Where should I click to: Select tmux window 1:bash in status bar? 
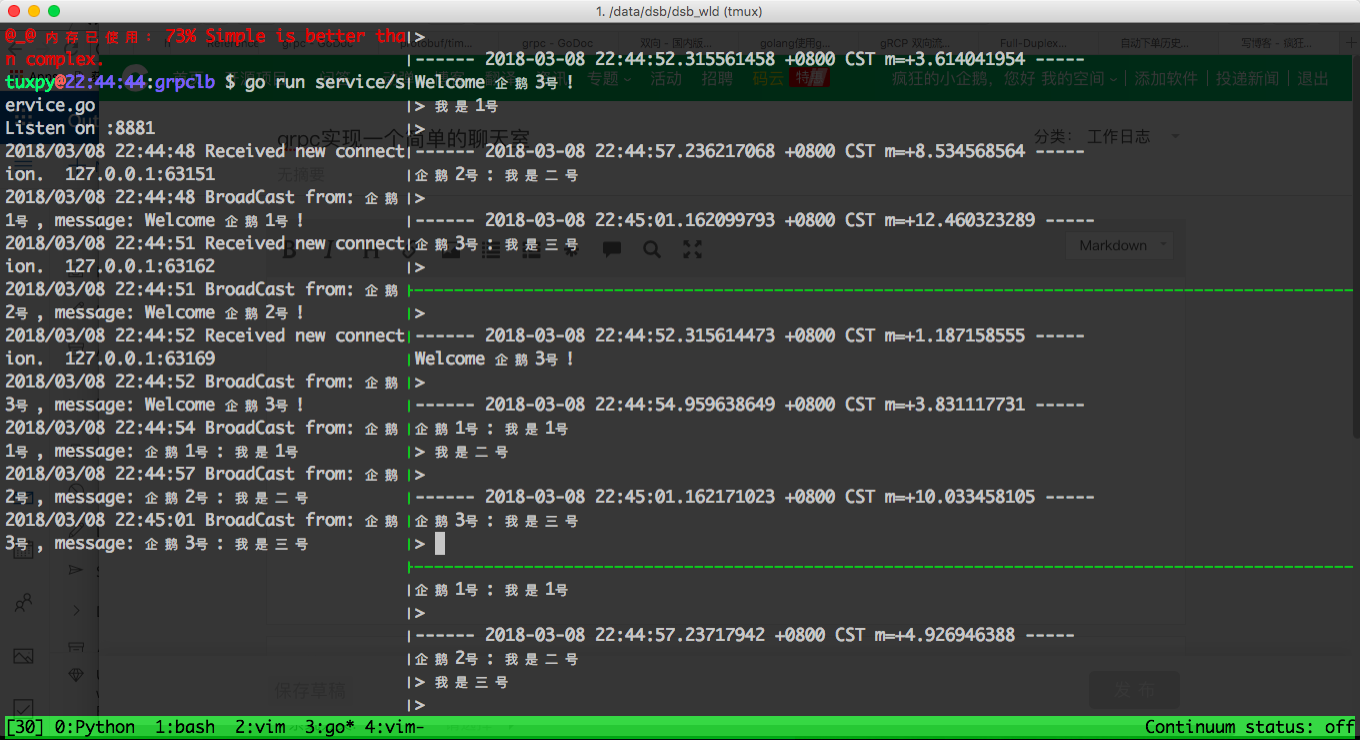coord(185,727)
